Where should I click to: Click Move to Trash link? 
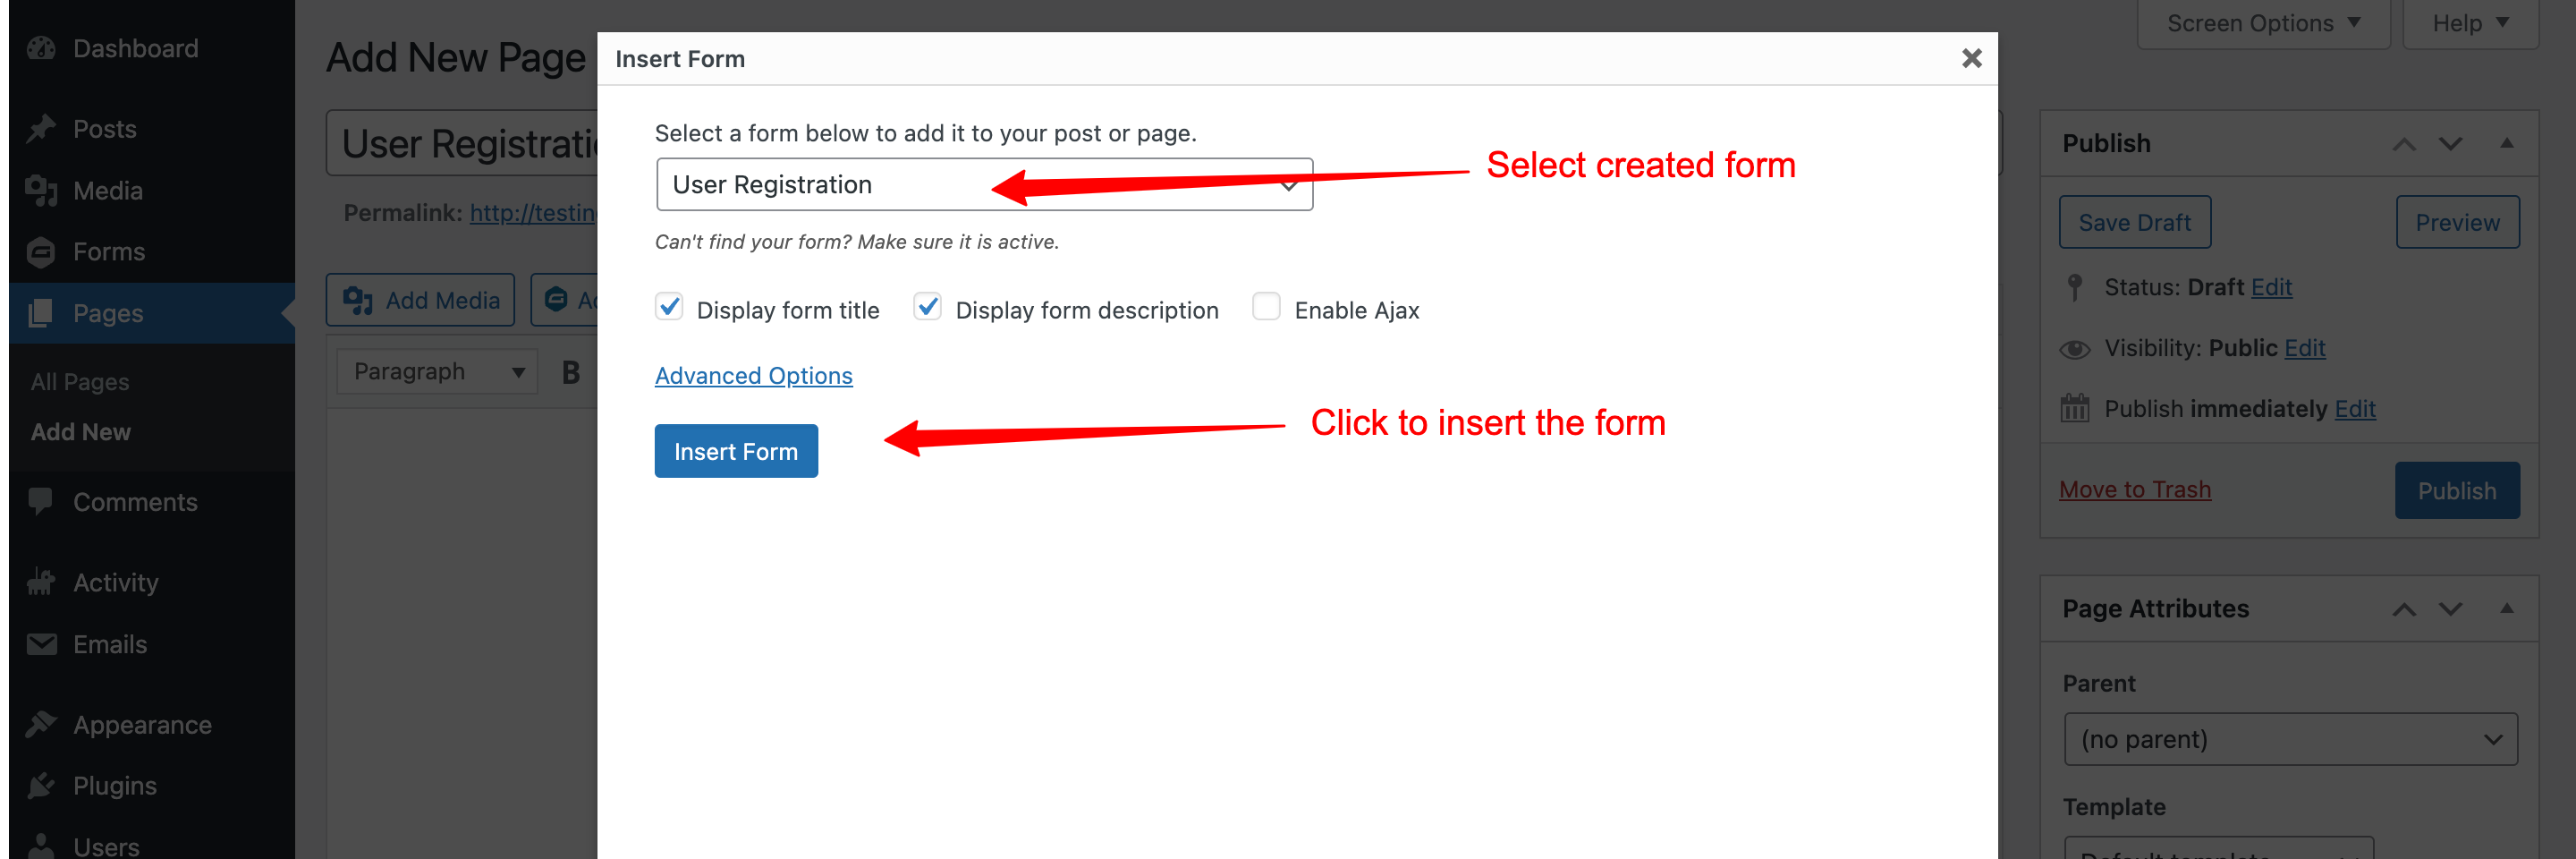click(x=2134, y=490)
